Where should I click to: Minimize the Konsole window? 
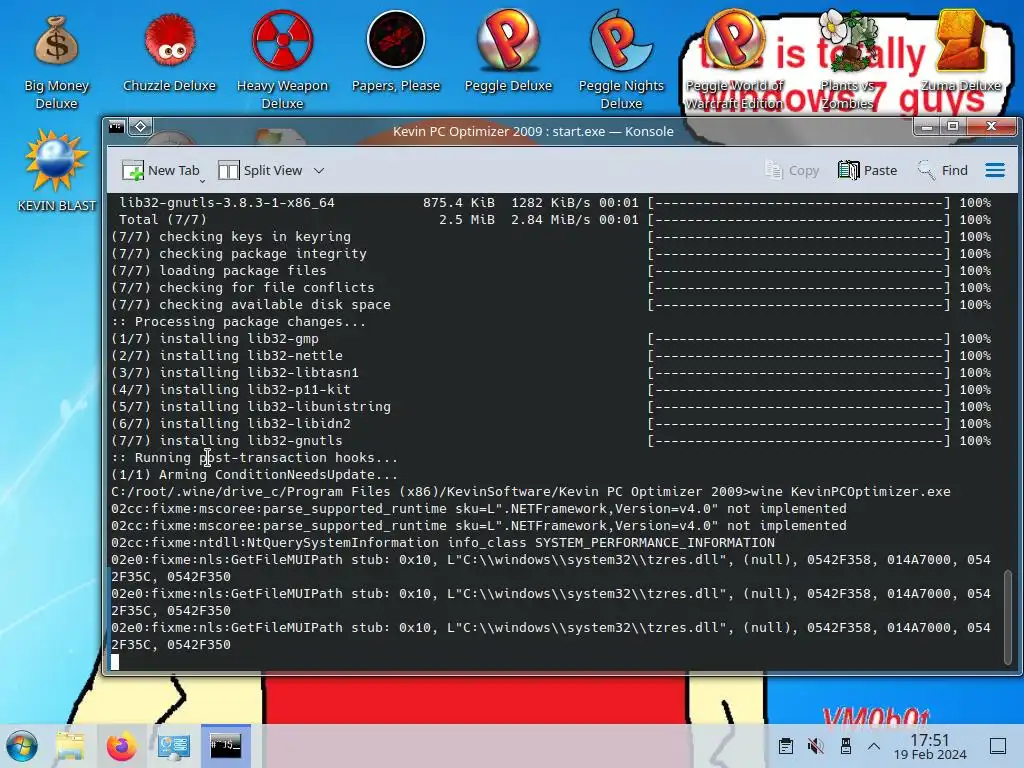click(926, 126)
